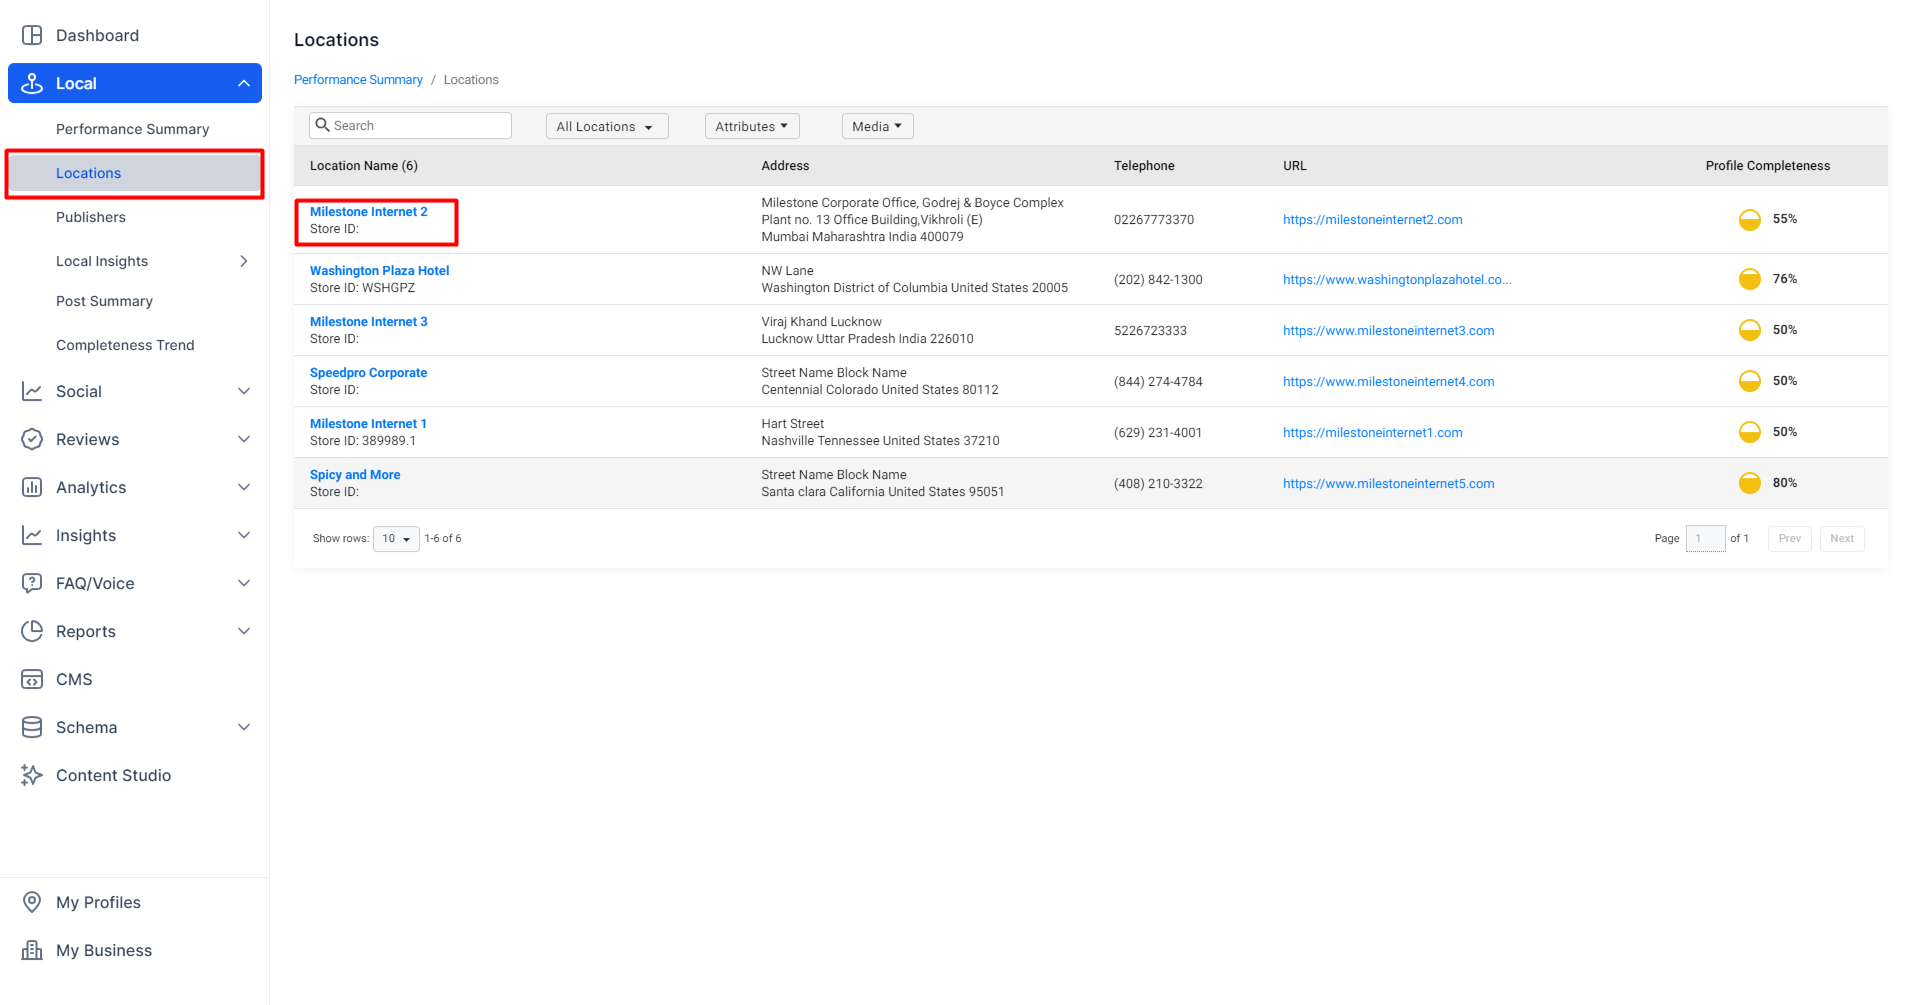Open the Speedpro Corporate location
The image size is (1919, 1005).
[x=369, y=373]
